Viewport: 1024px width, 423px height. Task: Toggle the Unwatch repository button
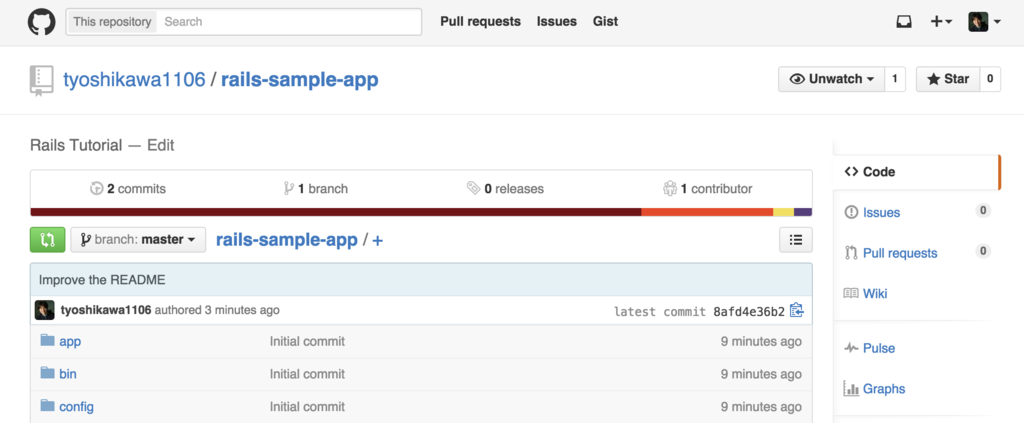(831, 79)
